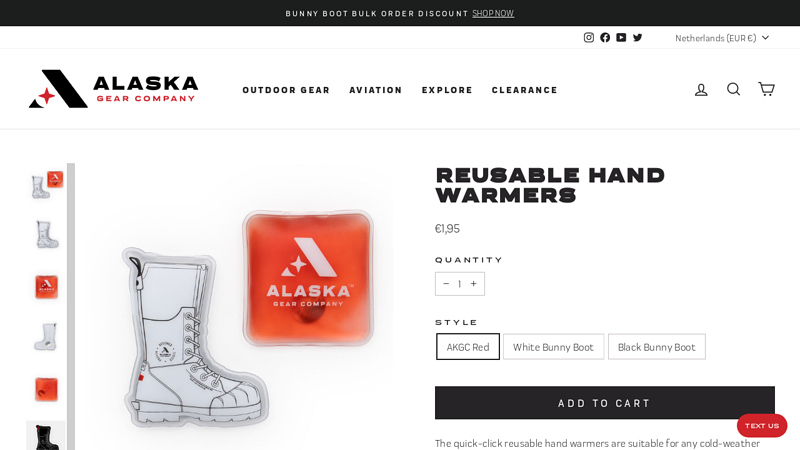View the black boot hand warmer thumbnail
Viewport: 800px width, 450px height.
tap(46, 436)
